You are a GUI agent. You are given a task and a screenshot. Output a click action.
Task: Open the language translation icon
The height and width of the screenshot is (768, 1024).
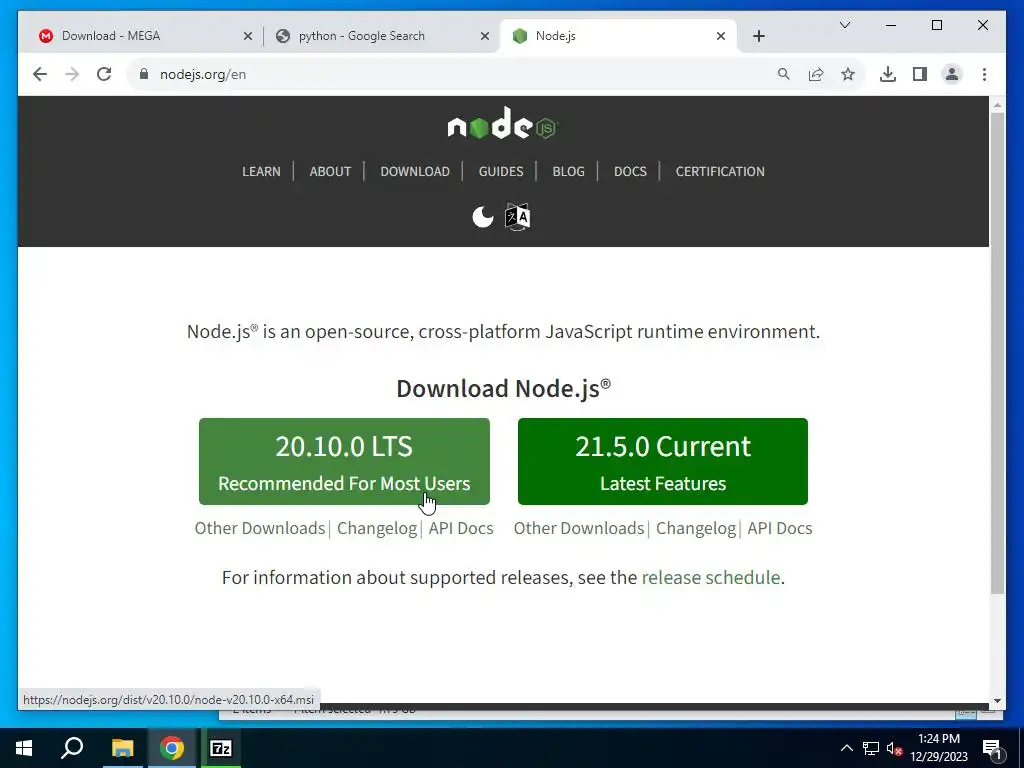click(517, 217)
